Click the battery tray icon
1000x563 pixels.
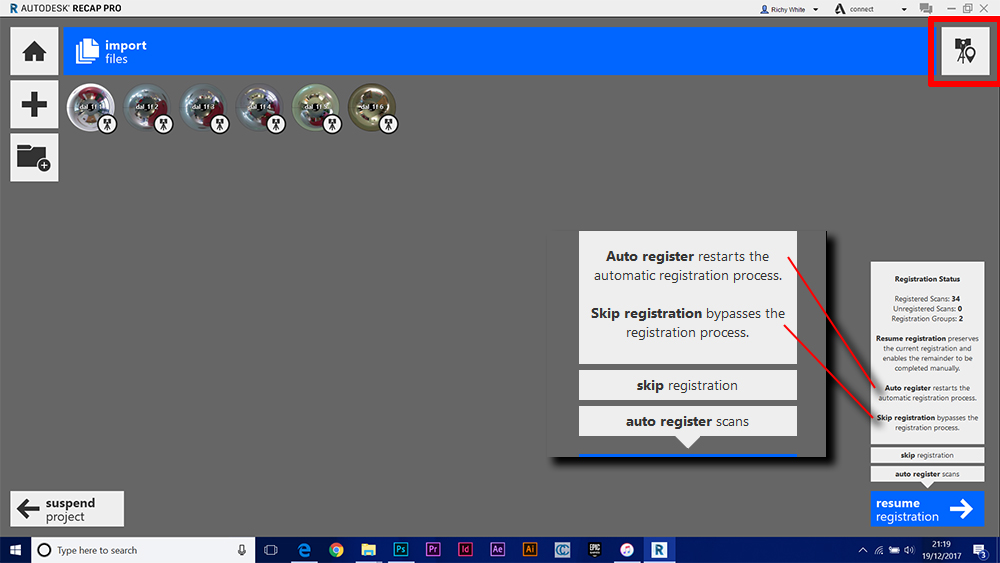pos(894,550)
